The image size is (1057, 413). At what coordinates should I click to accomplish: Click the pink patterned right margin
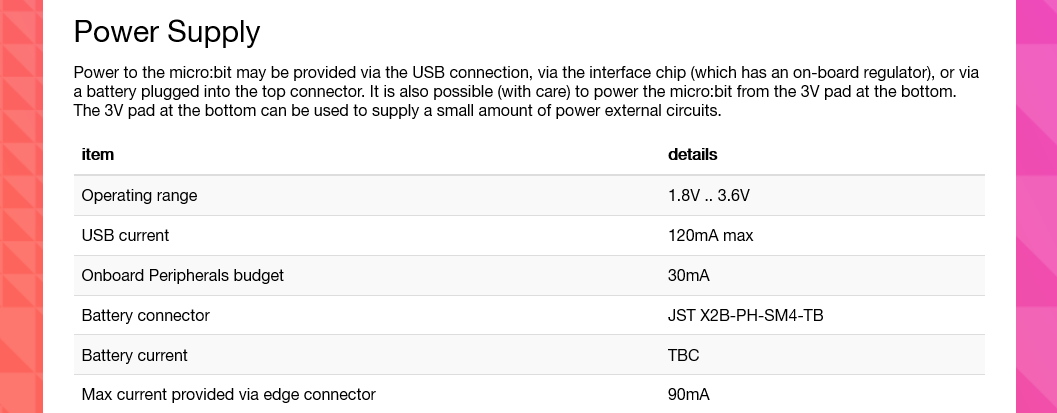[x=1036, y=206]
